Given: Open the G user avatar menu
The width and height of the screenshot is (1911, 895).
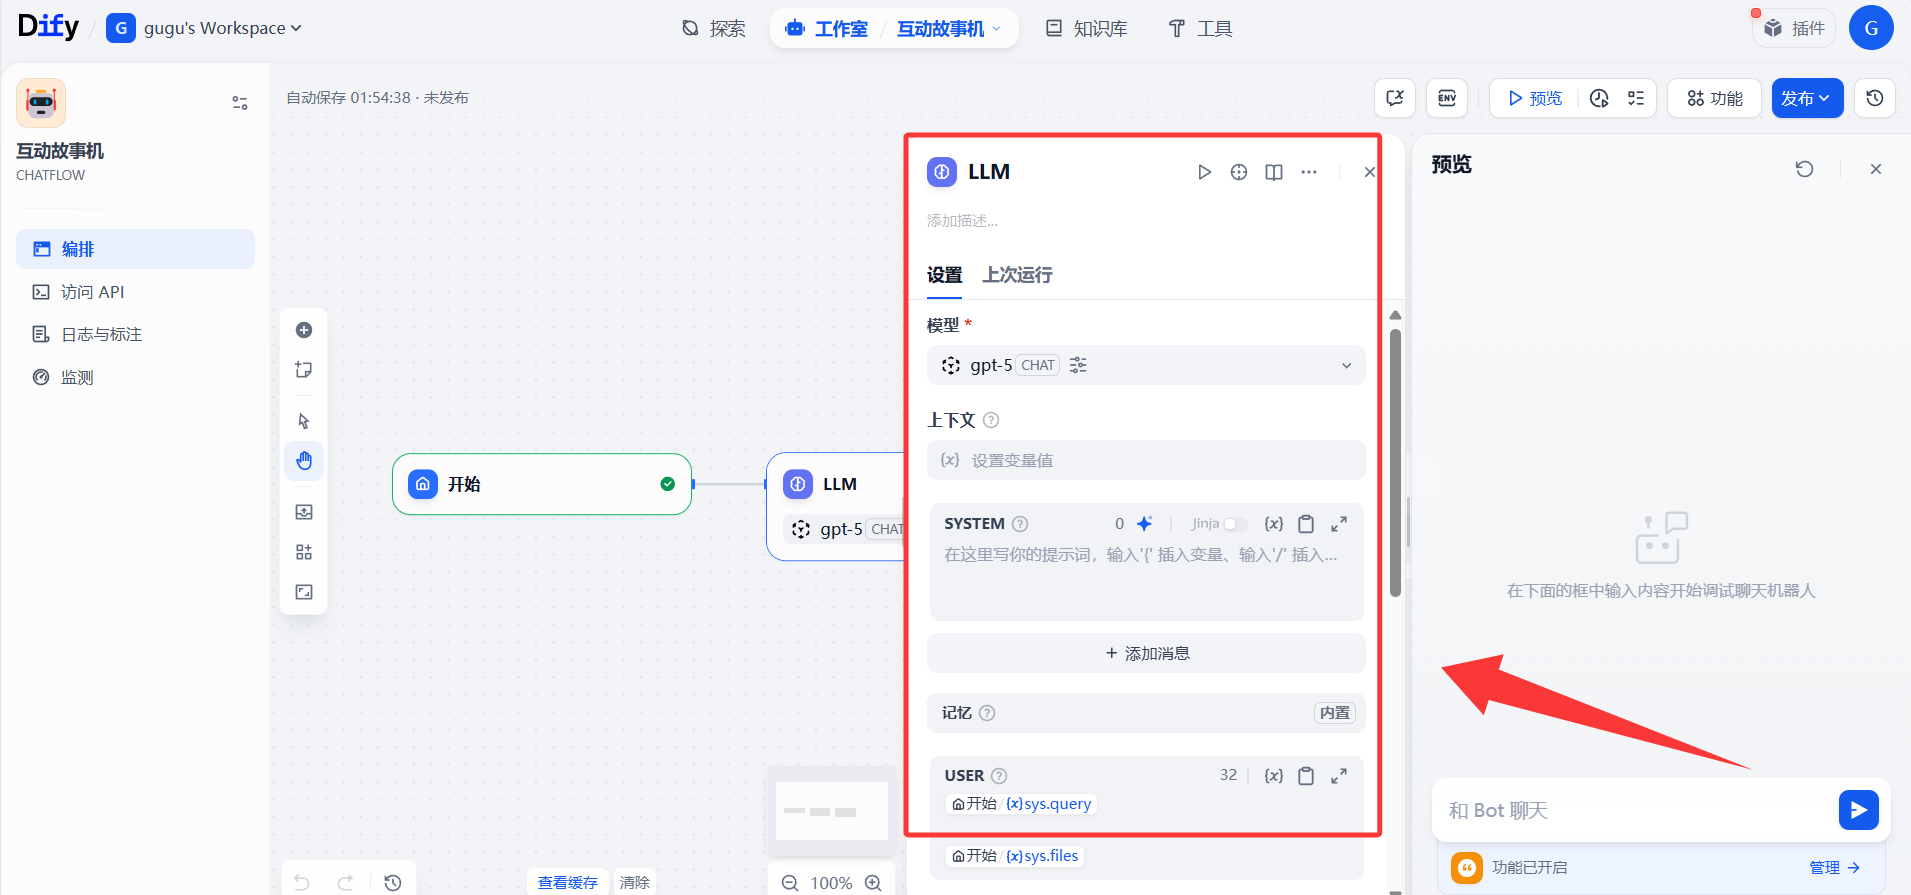Looking at the screenshot, I should click(1871, 28).
